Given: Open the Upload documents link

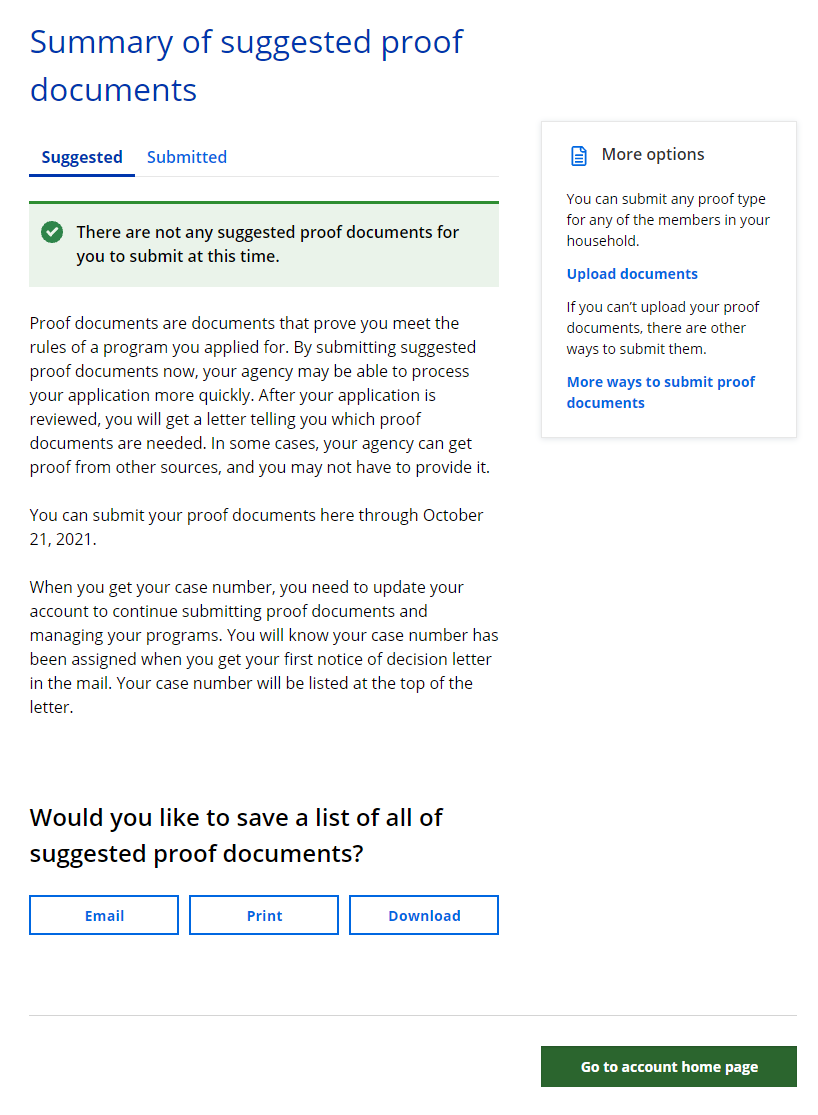Looking at the screenshot, I should pos(632,274).
